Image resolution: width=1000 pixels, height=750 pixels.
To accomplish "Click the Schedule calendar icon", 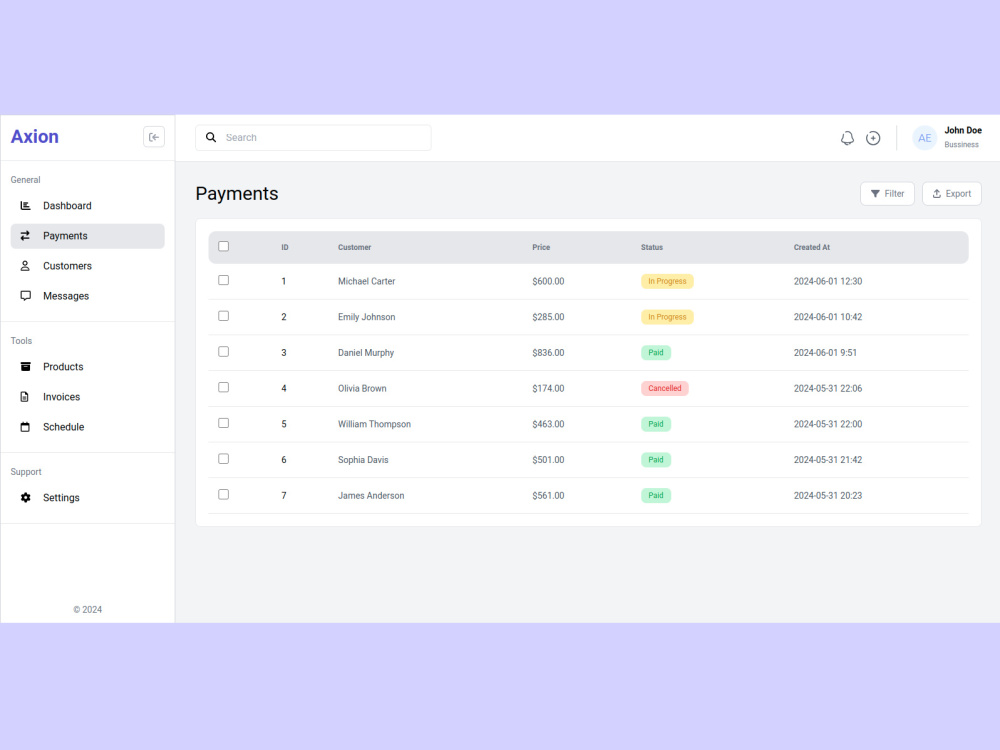I will click(x=26, y=427).
